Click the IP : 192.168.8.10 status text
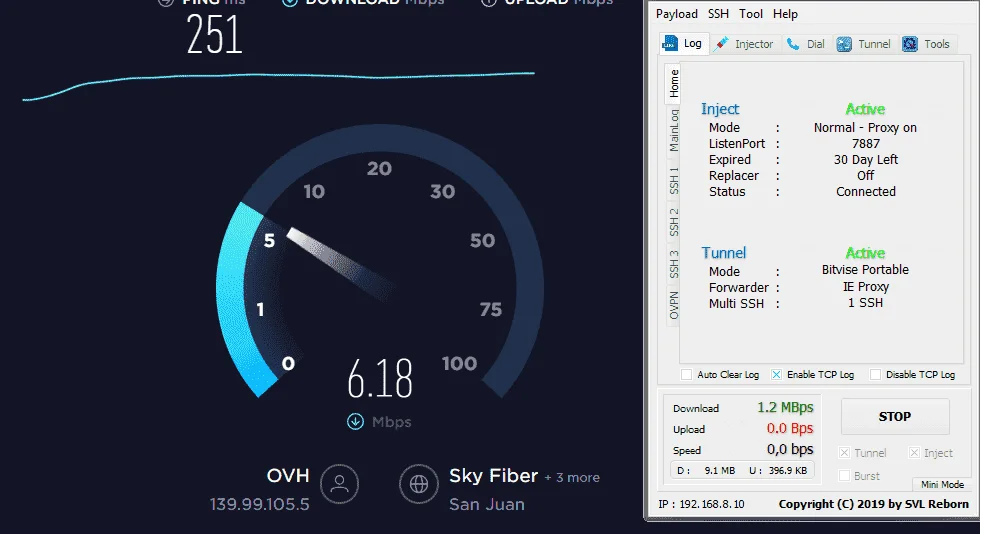The image size is (984, 534). coord(701,505)
